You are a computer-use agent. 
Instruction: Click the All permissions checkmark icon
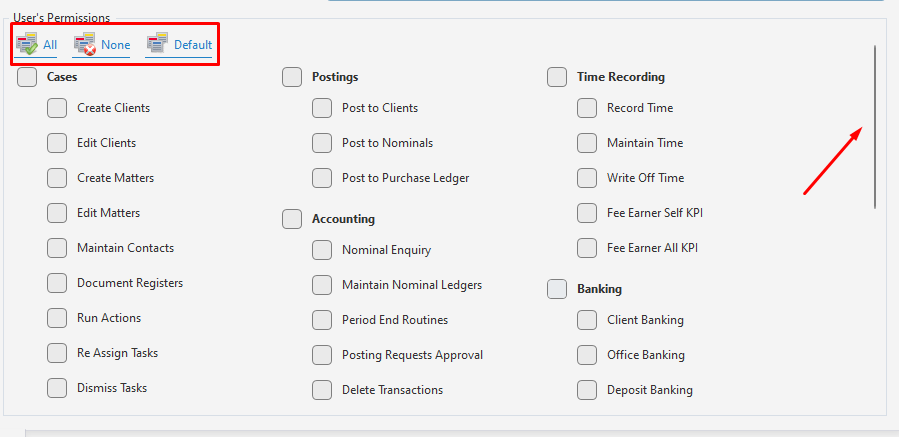(26, 44)
